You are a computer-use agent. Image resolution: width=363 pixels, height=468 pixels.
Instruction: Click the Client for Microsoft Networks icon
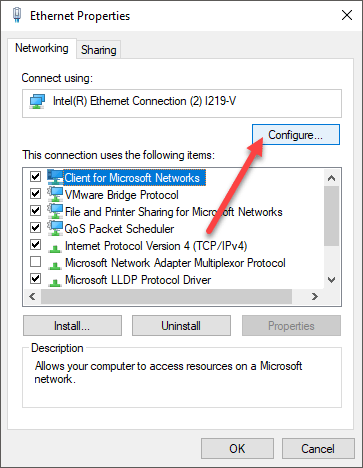(x=55, y=177)
